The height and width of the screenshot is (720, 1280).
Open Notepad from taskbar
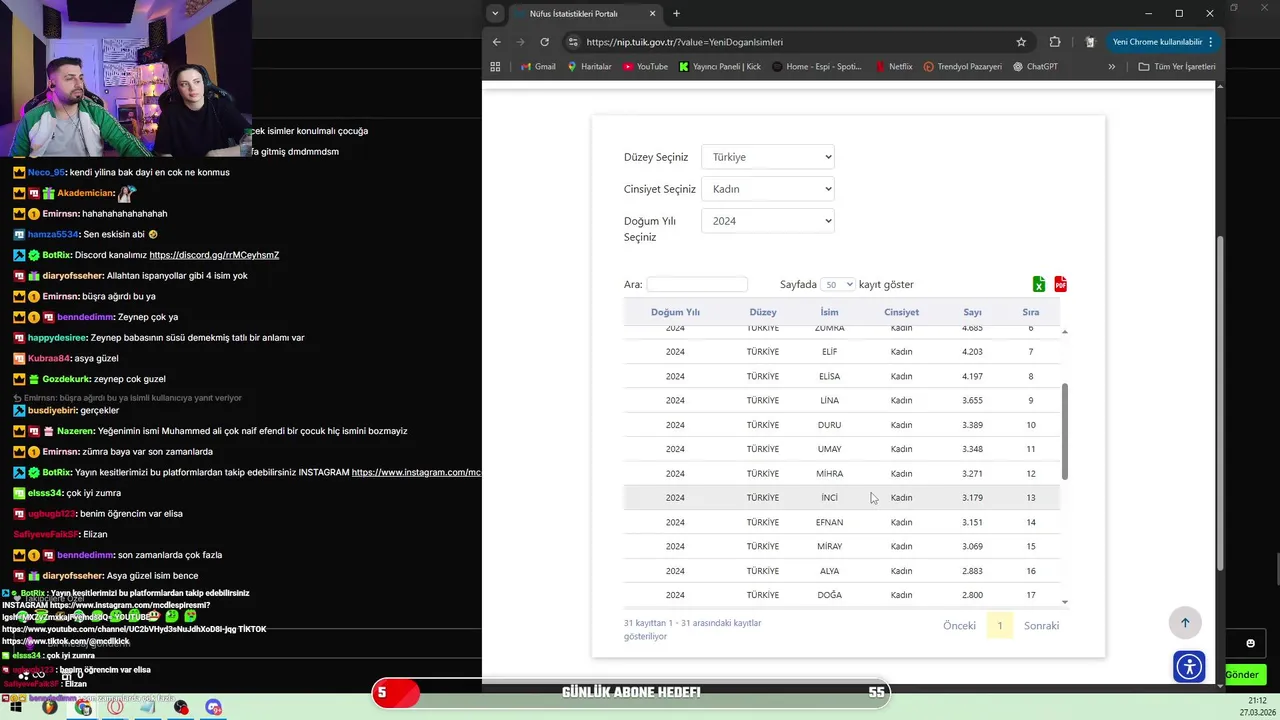tap(148, 707)
